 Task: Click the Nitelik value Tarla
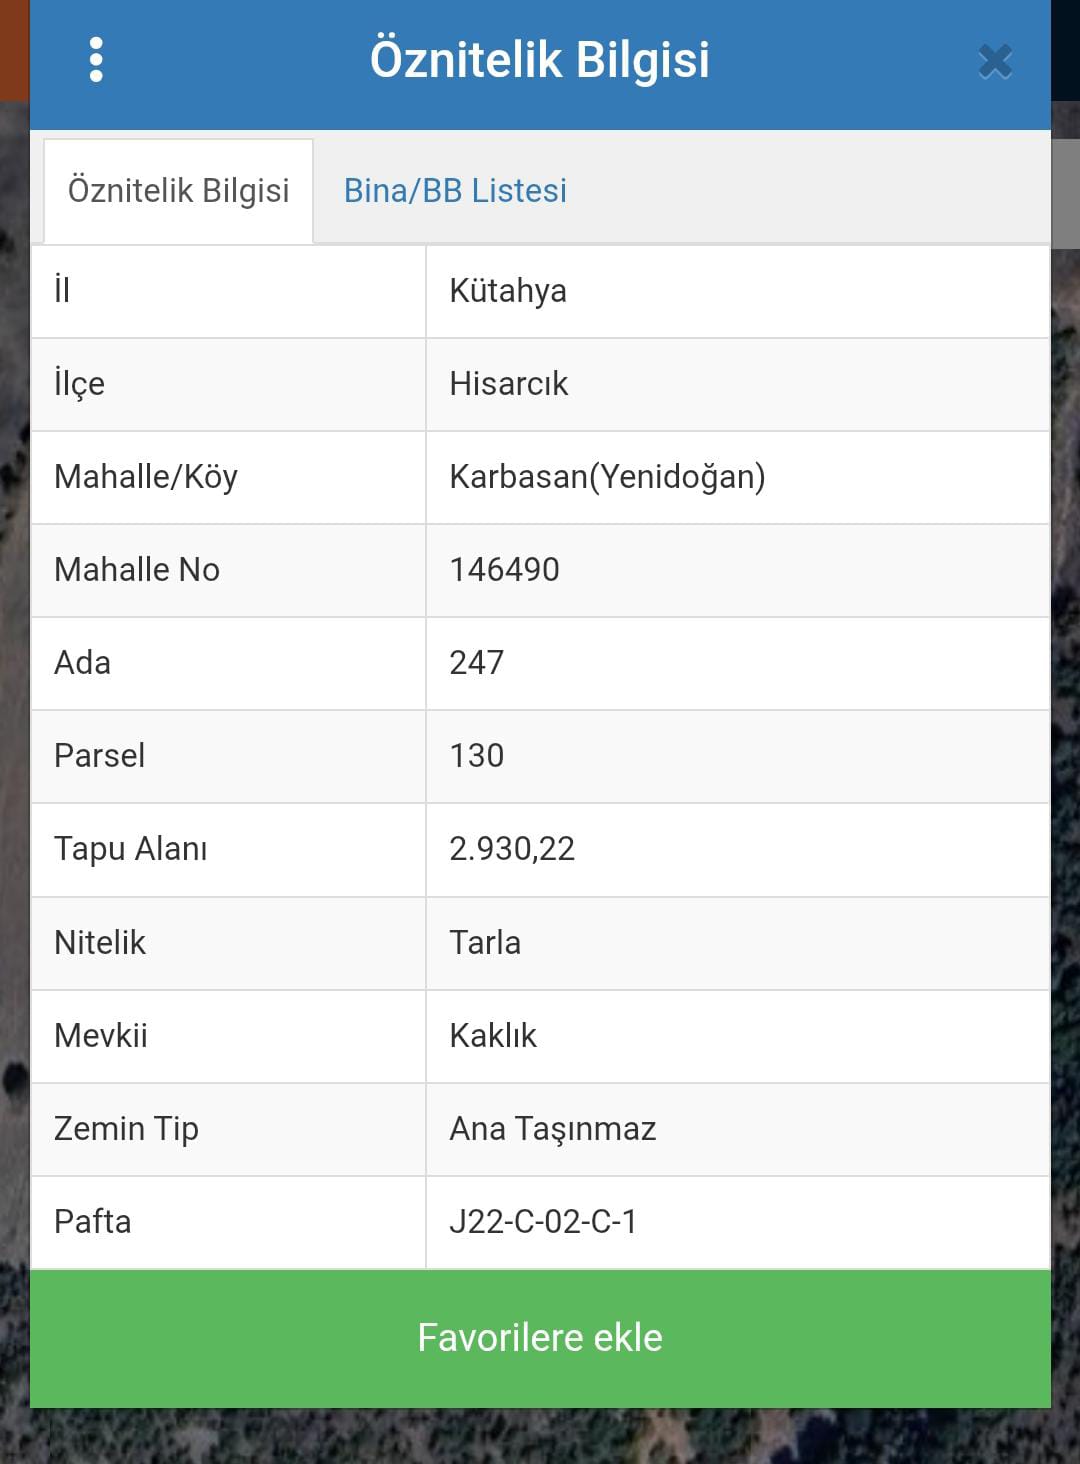(x=485, y=942)
